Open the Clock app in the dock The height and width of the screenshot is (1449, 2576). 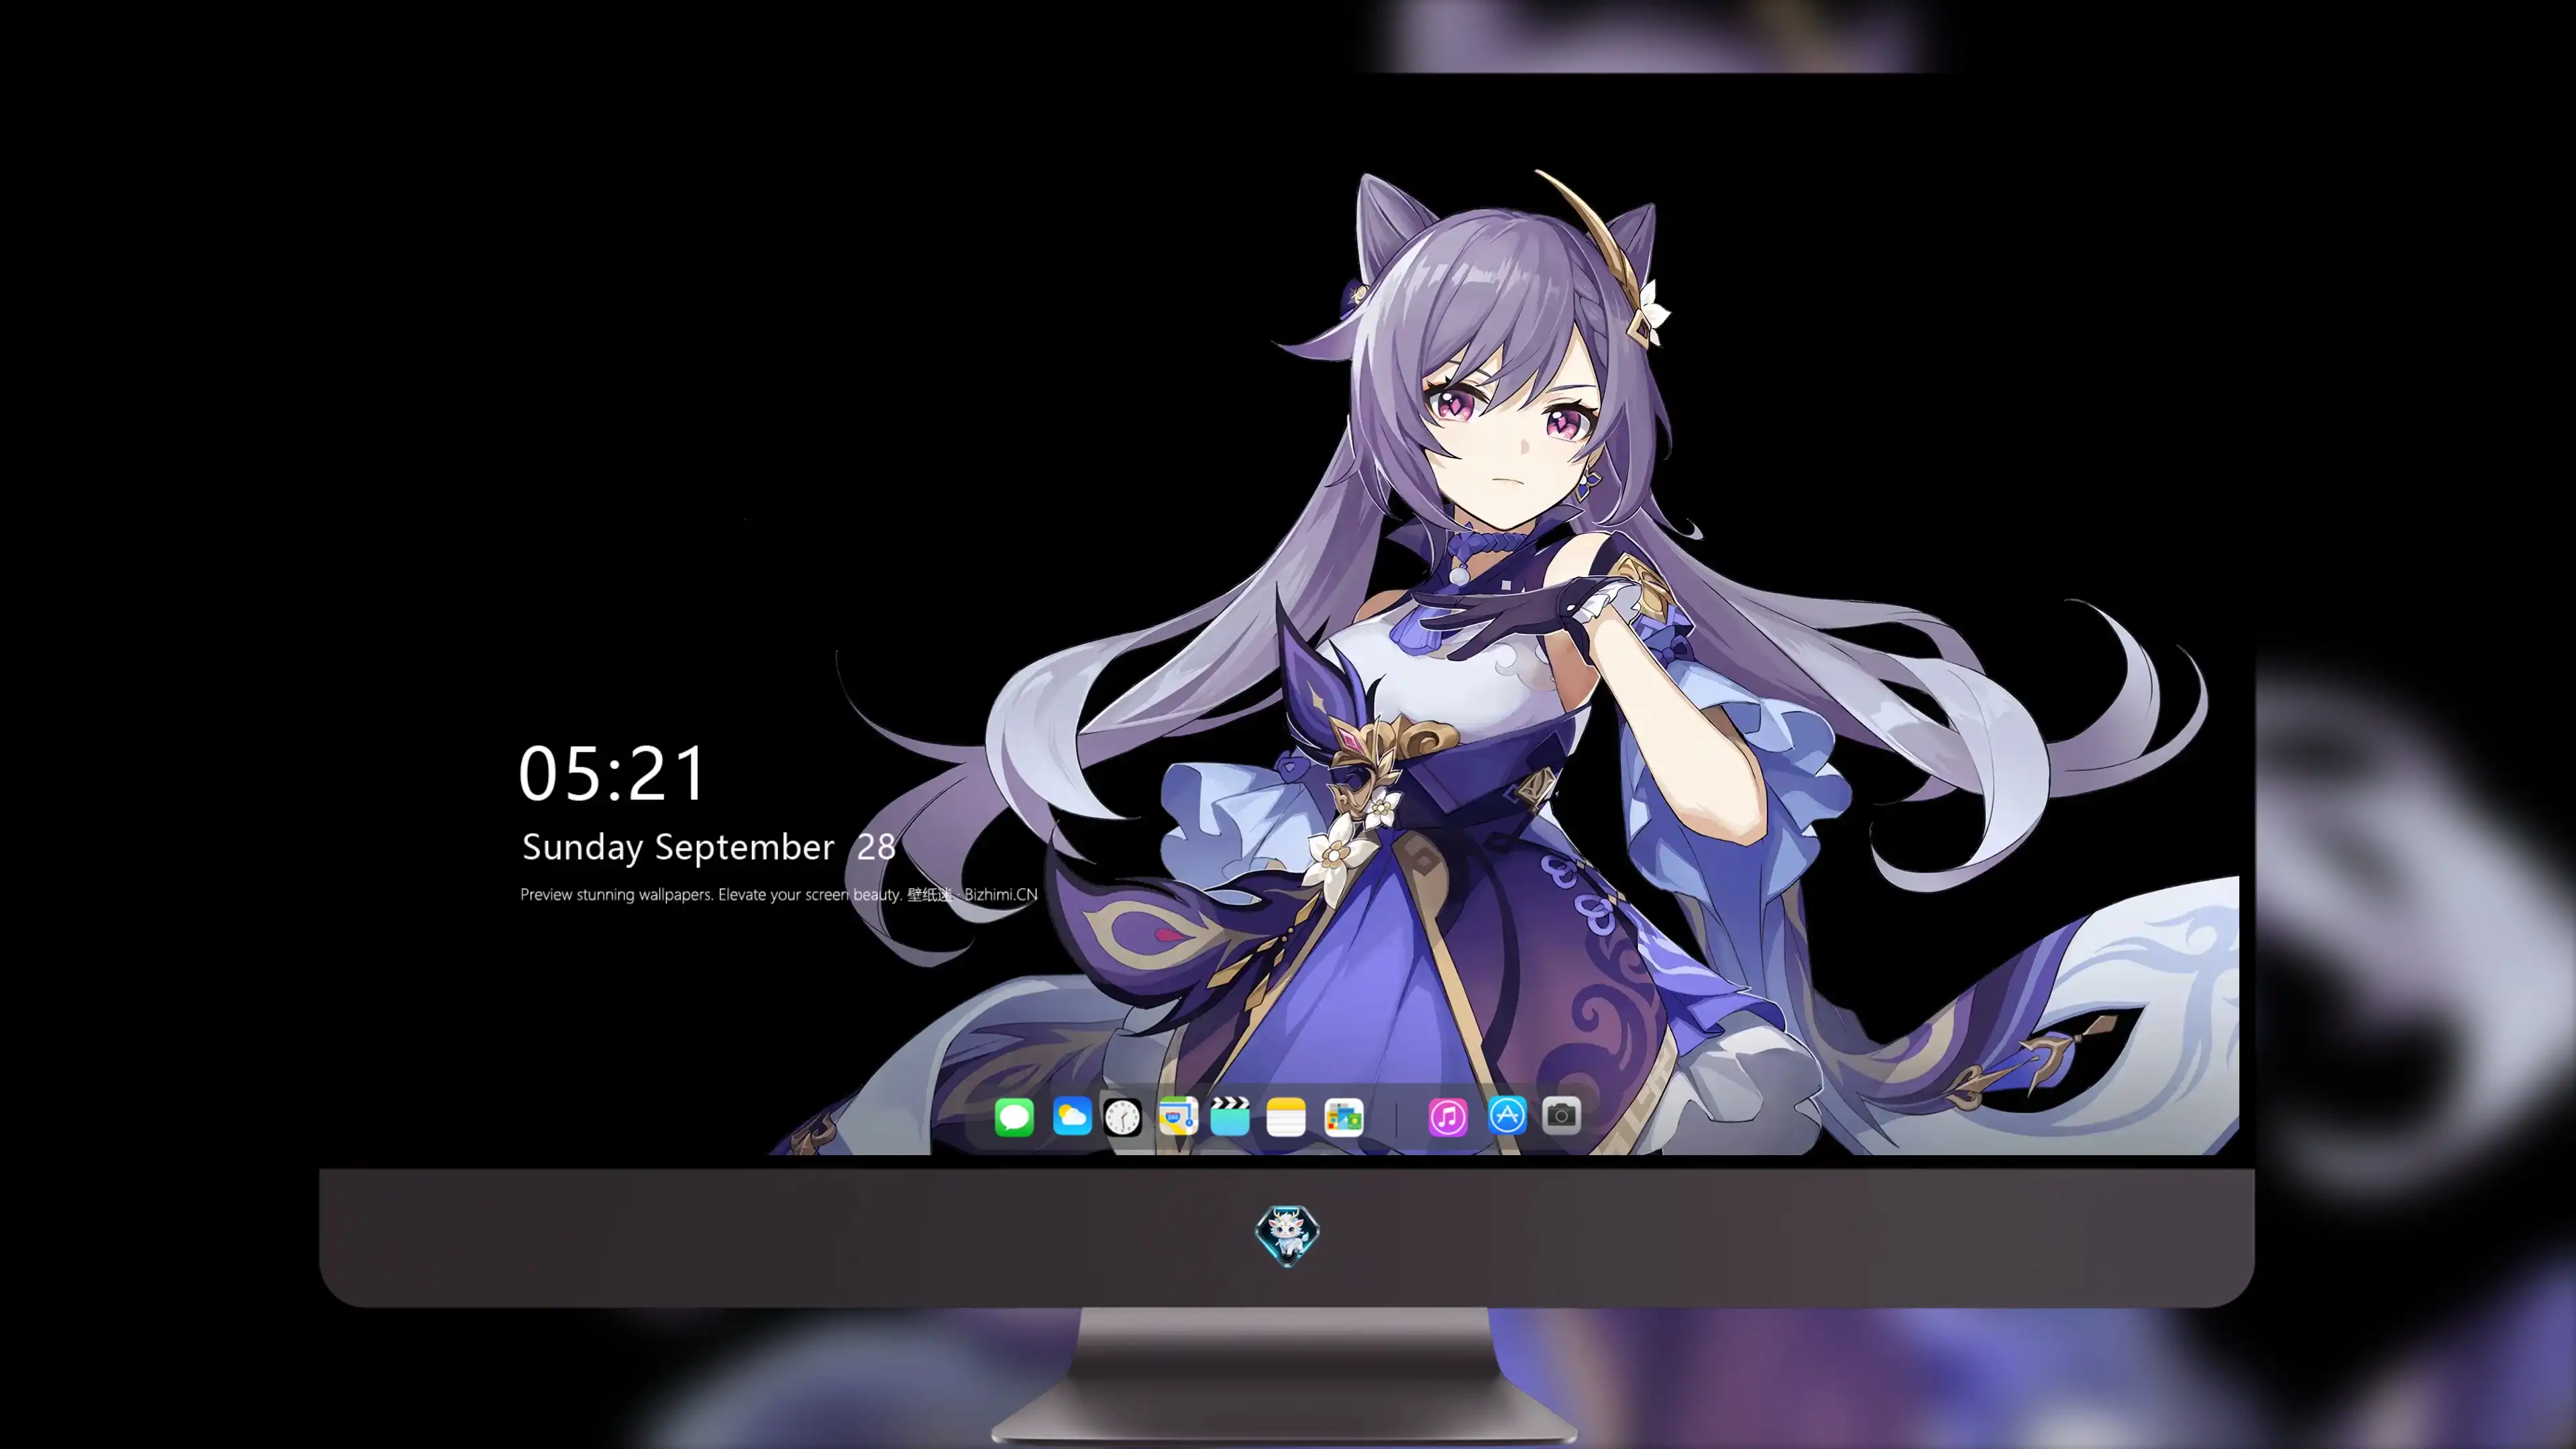[x=1122, y=1116]
